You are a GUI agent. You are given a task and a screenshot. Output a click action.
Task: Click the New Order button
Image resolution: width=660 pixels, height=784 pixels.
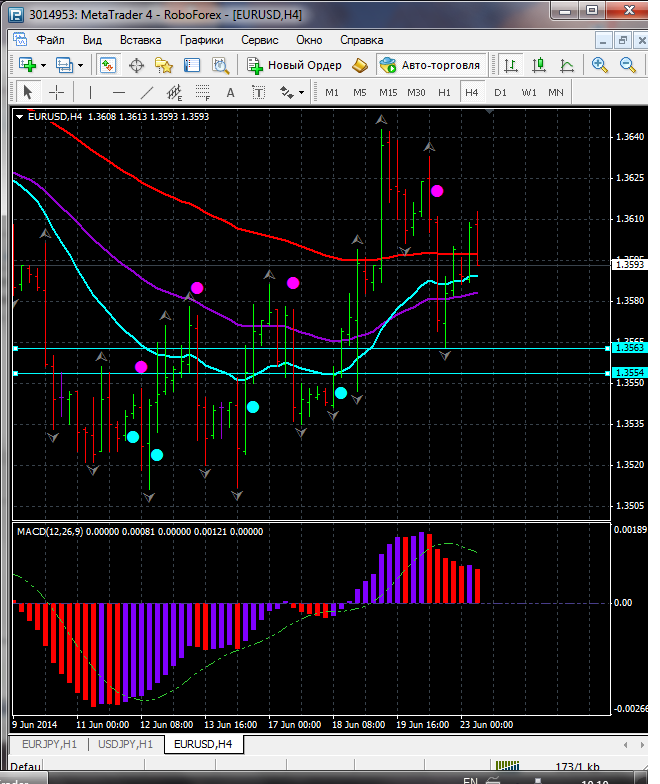pos(295,65)
